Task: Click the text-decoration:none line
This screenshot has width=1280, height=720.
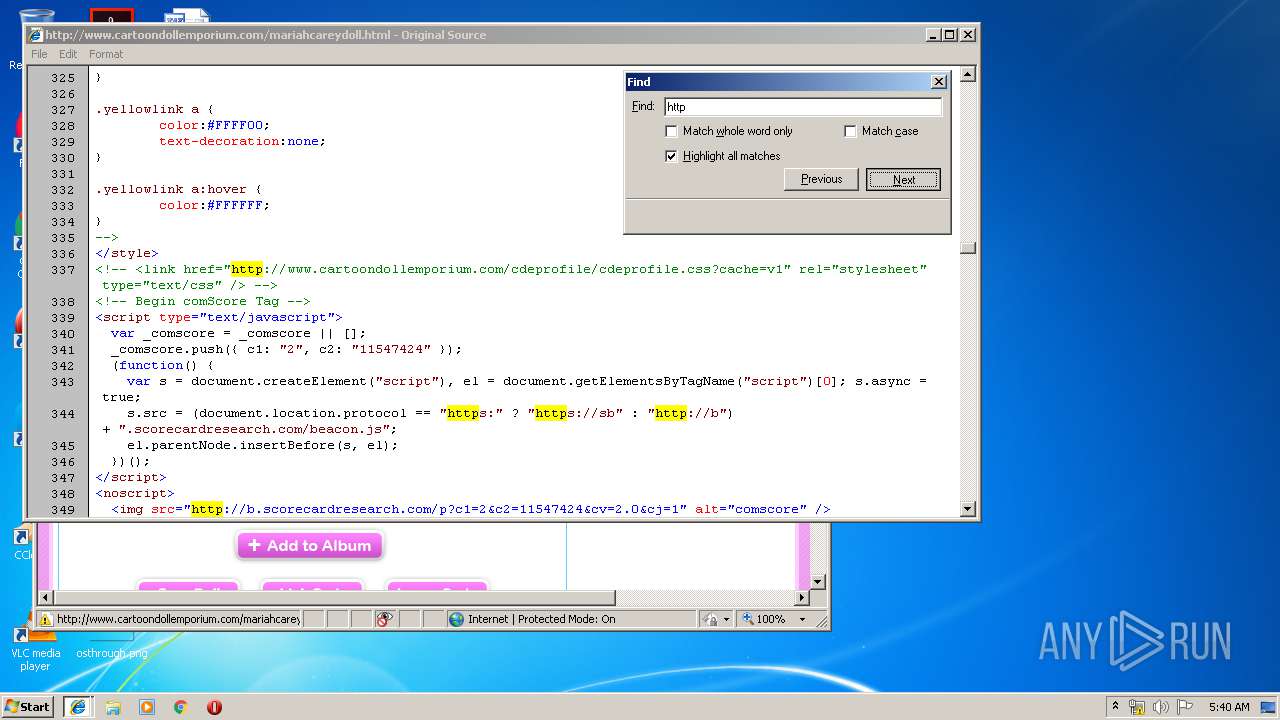Action: point(242,141)
